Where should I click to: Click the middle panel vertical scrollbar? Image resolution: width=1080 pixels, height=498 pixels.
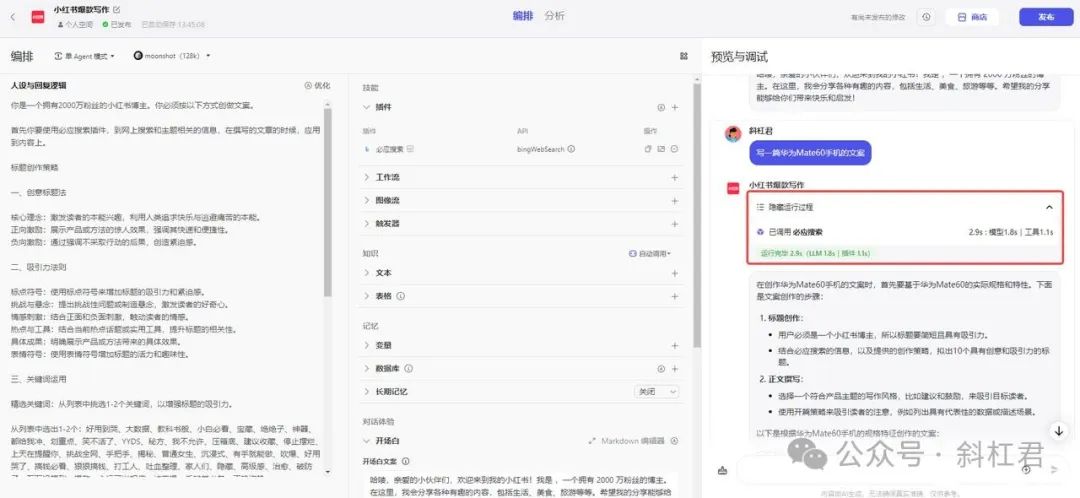coord(697,217)
